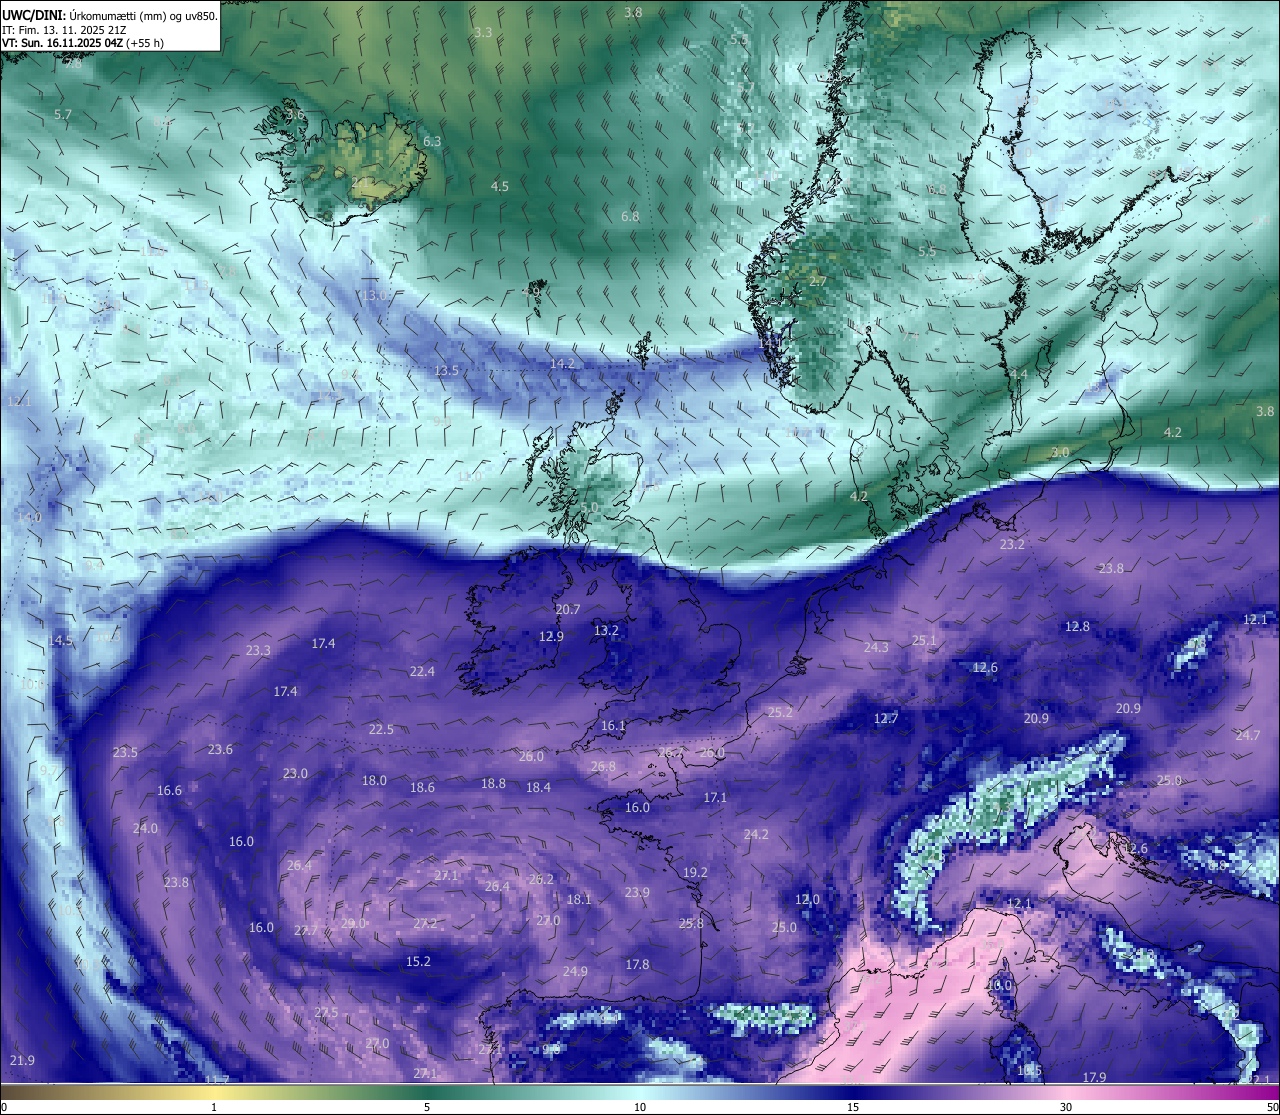
Task: Click the value 14.2 north of Scotland
Action: tap(562, 363)
